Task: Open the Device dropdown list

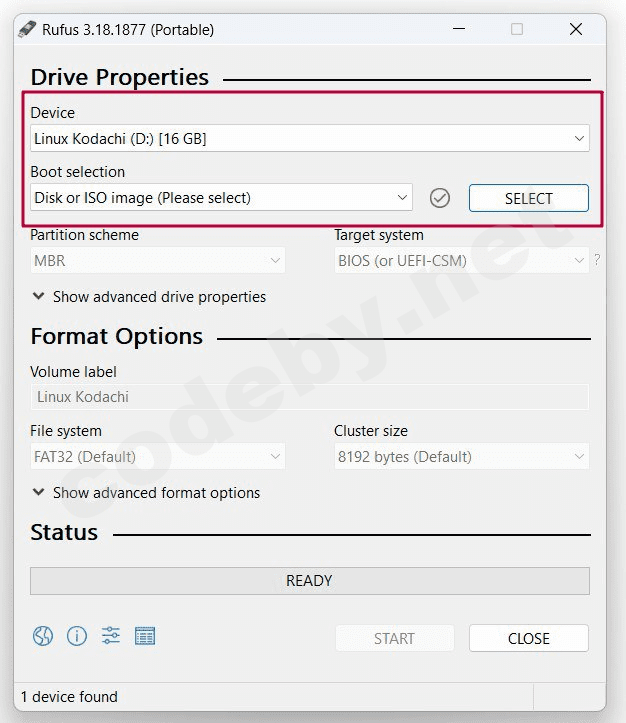Action: coord(310,138)
